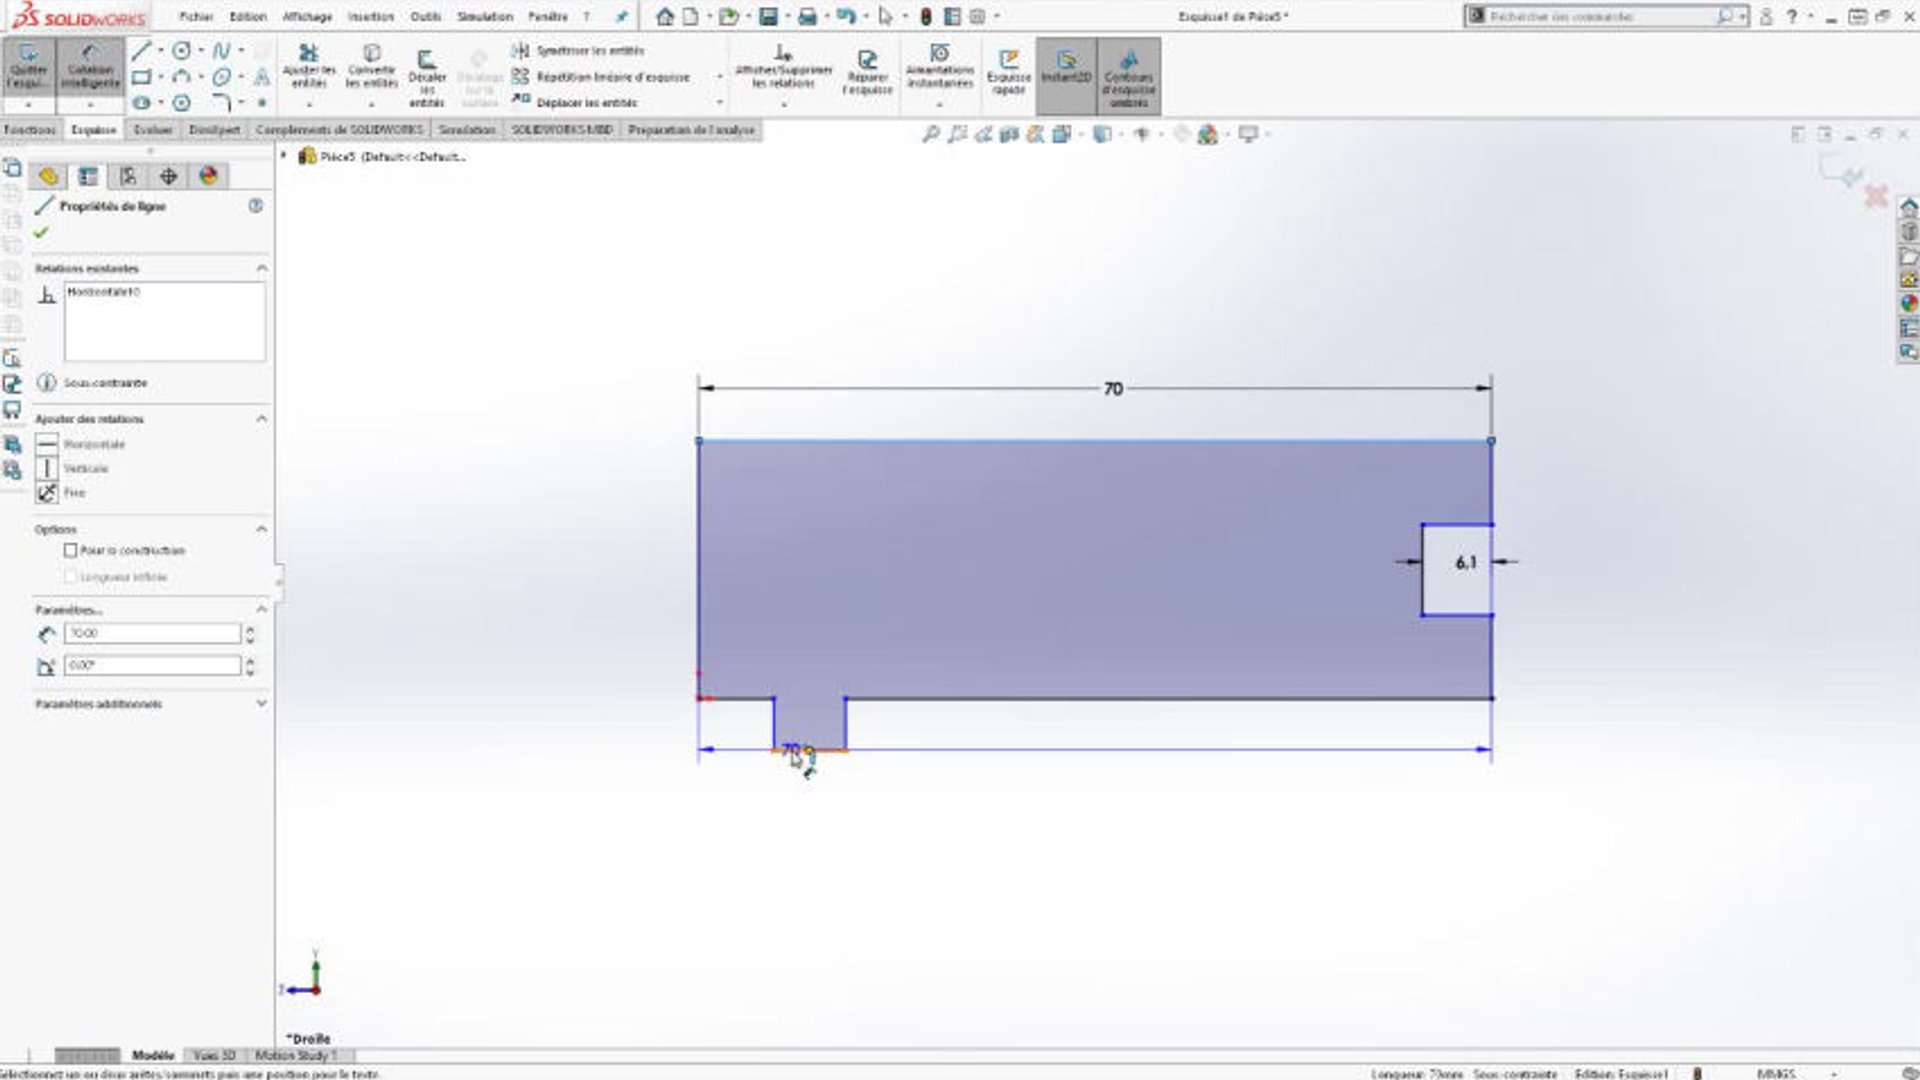Select the Line sketch tool
Screen dimensions: 1920x1080
[x=142, y=51]
